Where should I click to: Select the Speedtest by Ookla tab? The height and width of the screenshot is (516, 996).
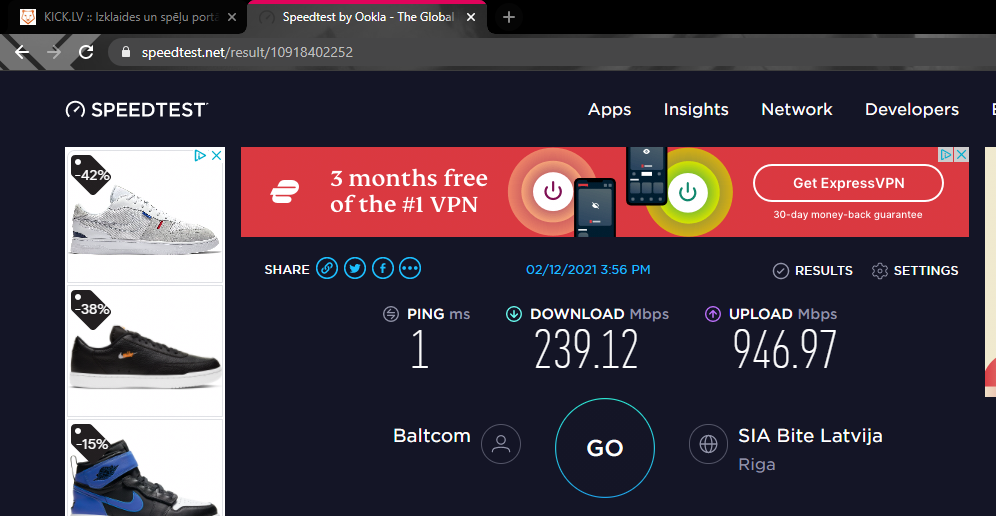coord(367,17)
